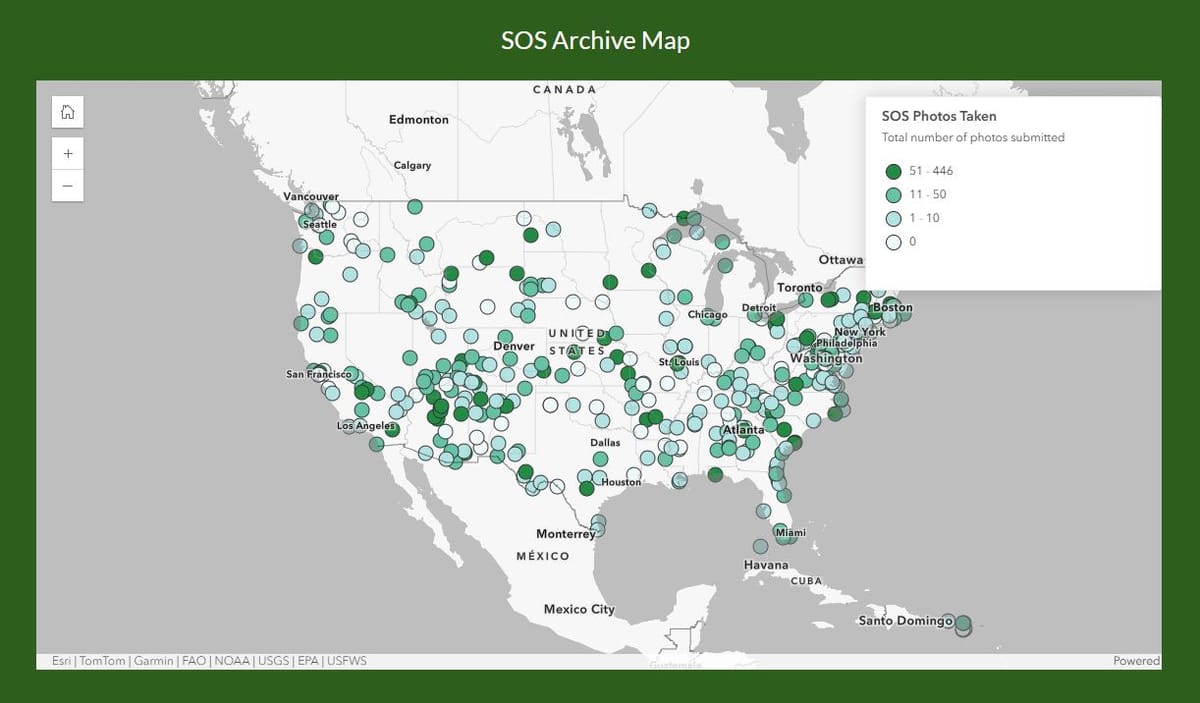Expand the SOS Photos Taken legend panel
Screen dimensions: 1200x703
[938, 116]
